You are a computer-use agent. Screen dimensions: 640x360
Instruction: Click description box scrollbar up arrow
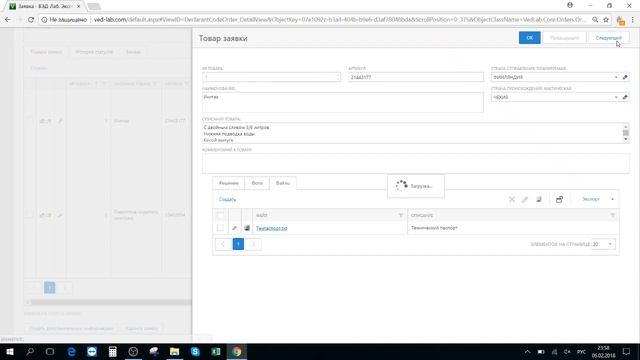tap(626, 126)
